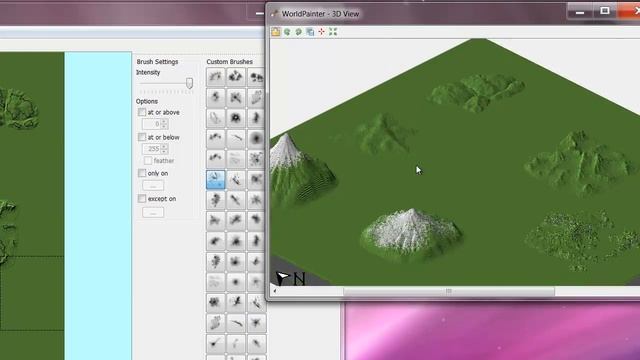Select custom brush in row one, column three

[x=256, y=77]
